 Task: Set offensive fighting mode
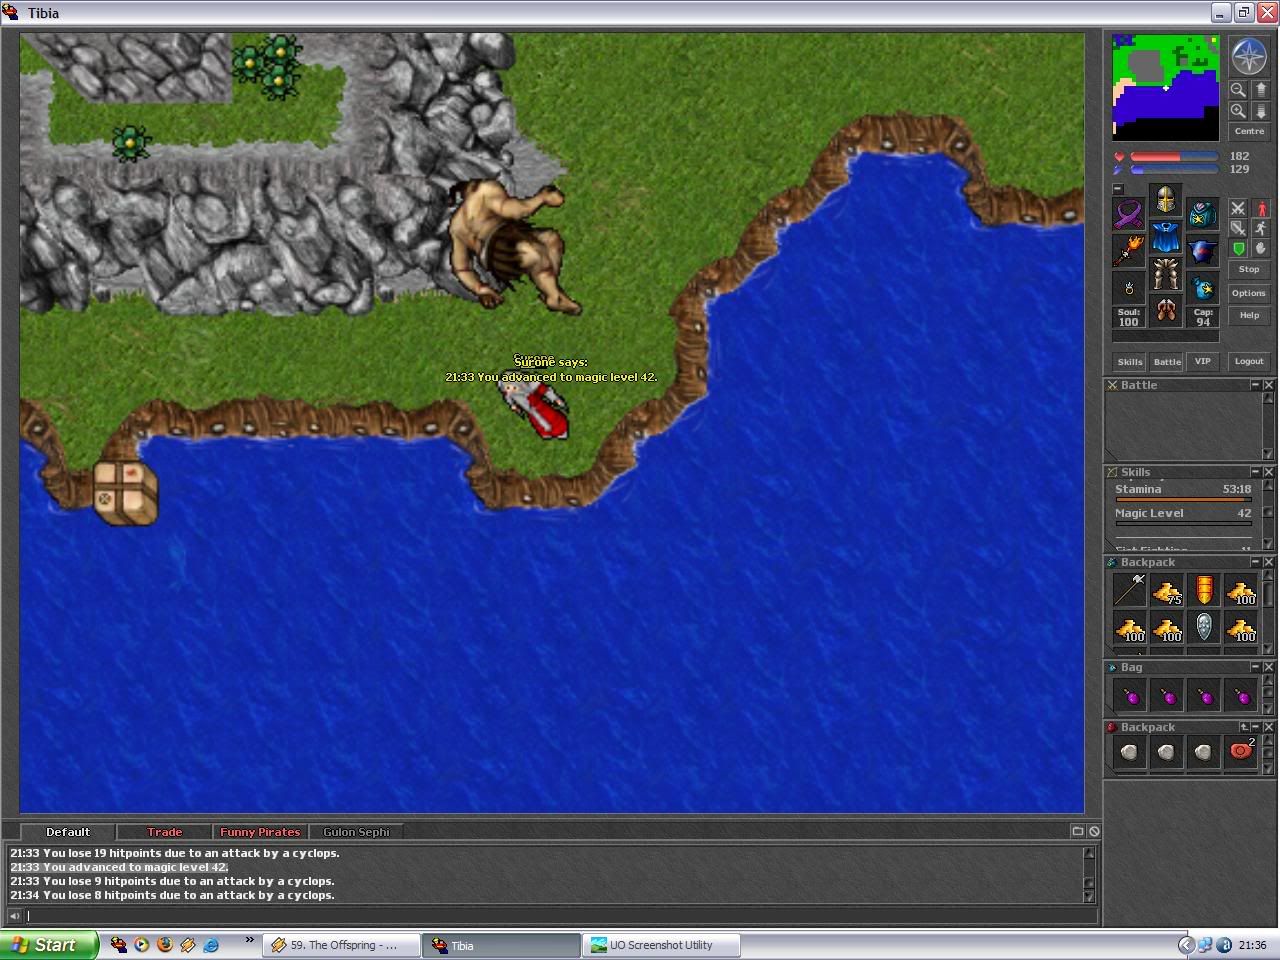pyautogui.click(x=1238, y=208)
